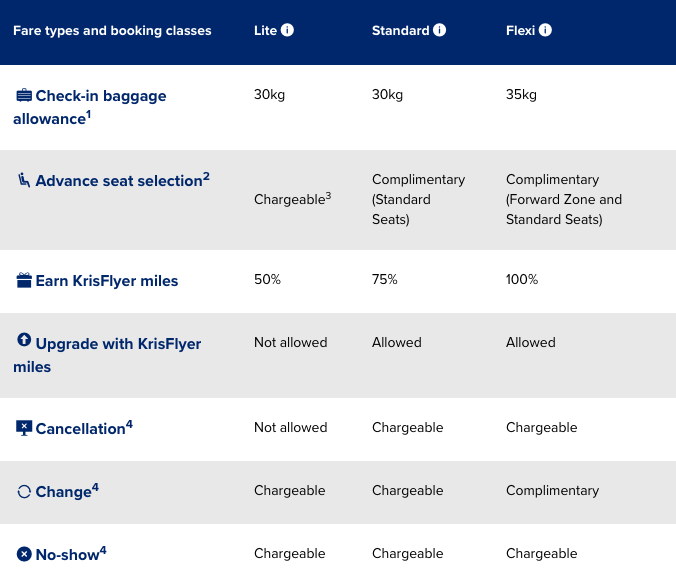
Task: Click the Change row heading
Action: 67,491
